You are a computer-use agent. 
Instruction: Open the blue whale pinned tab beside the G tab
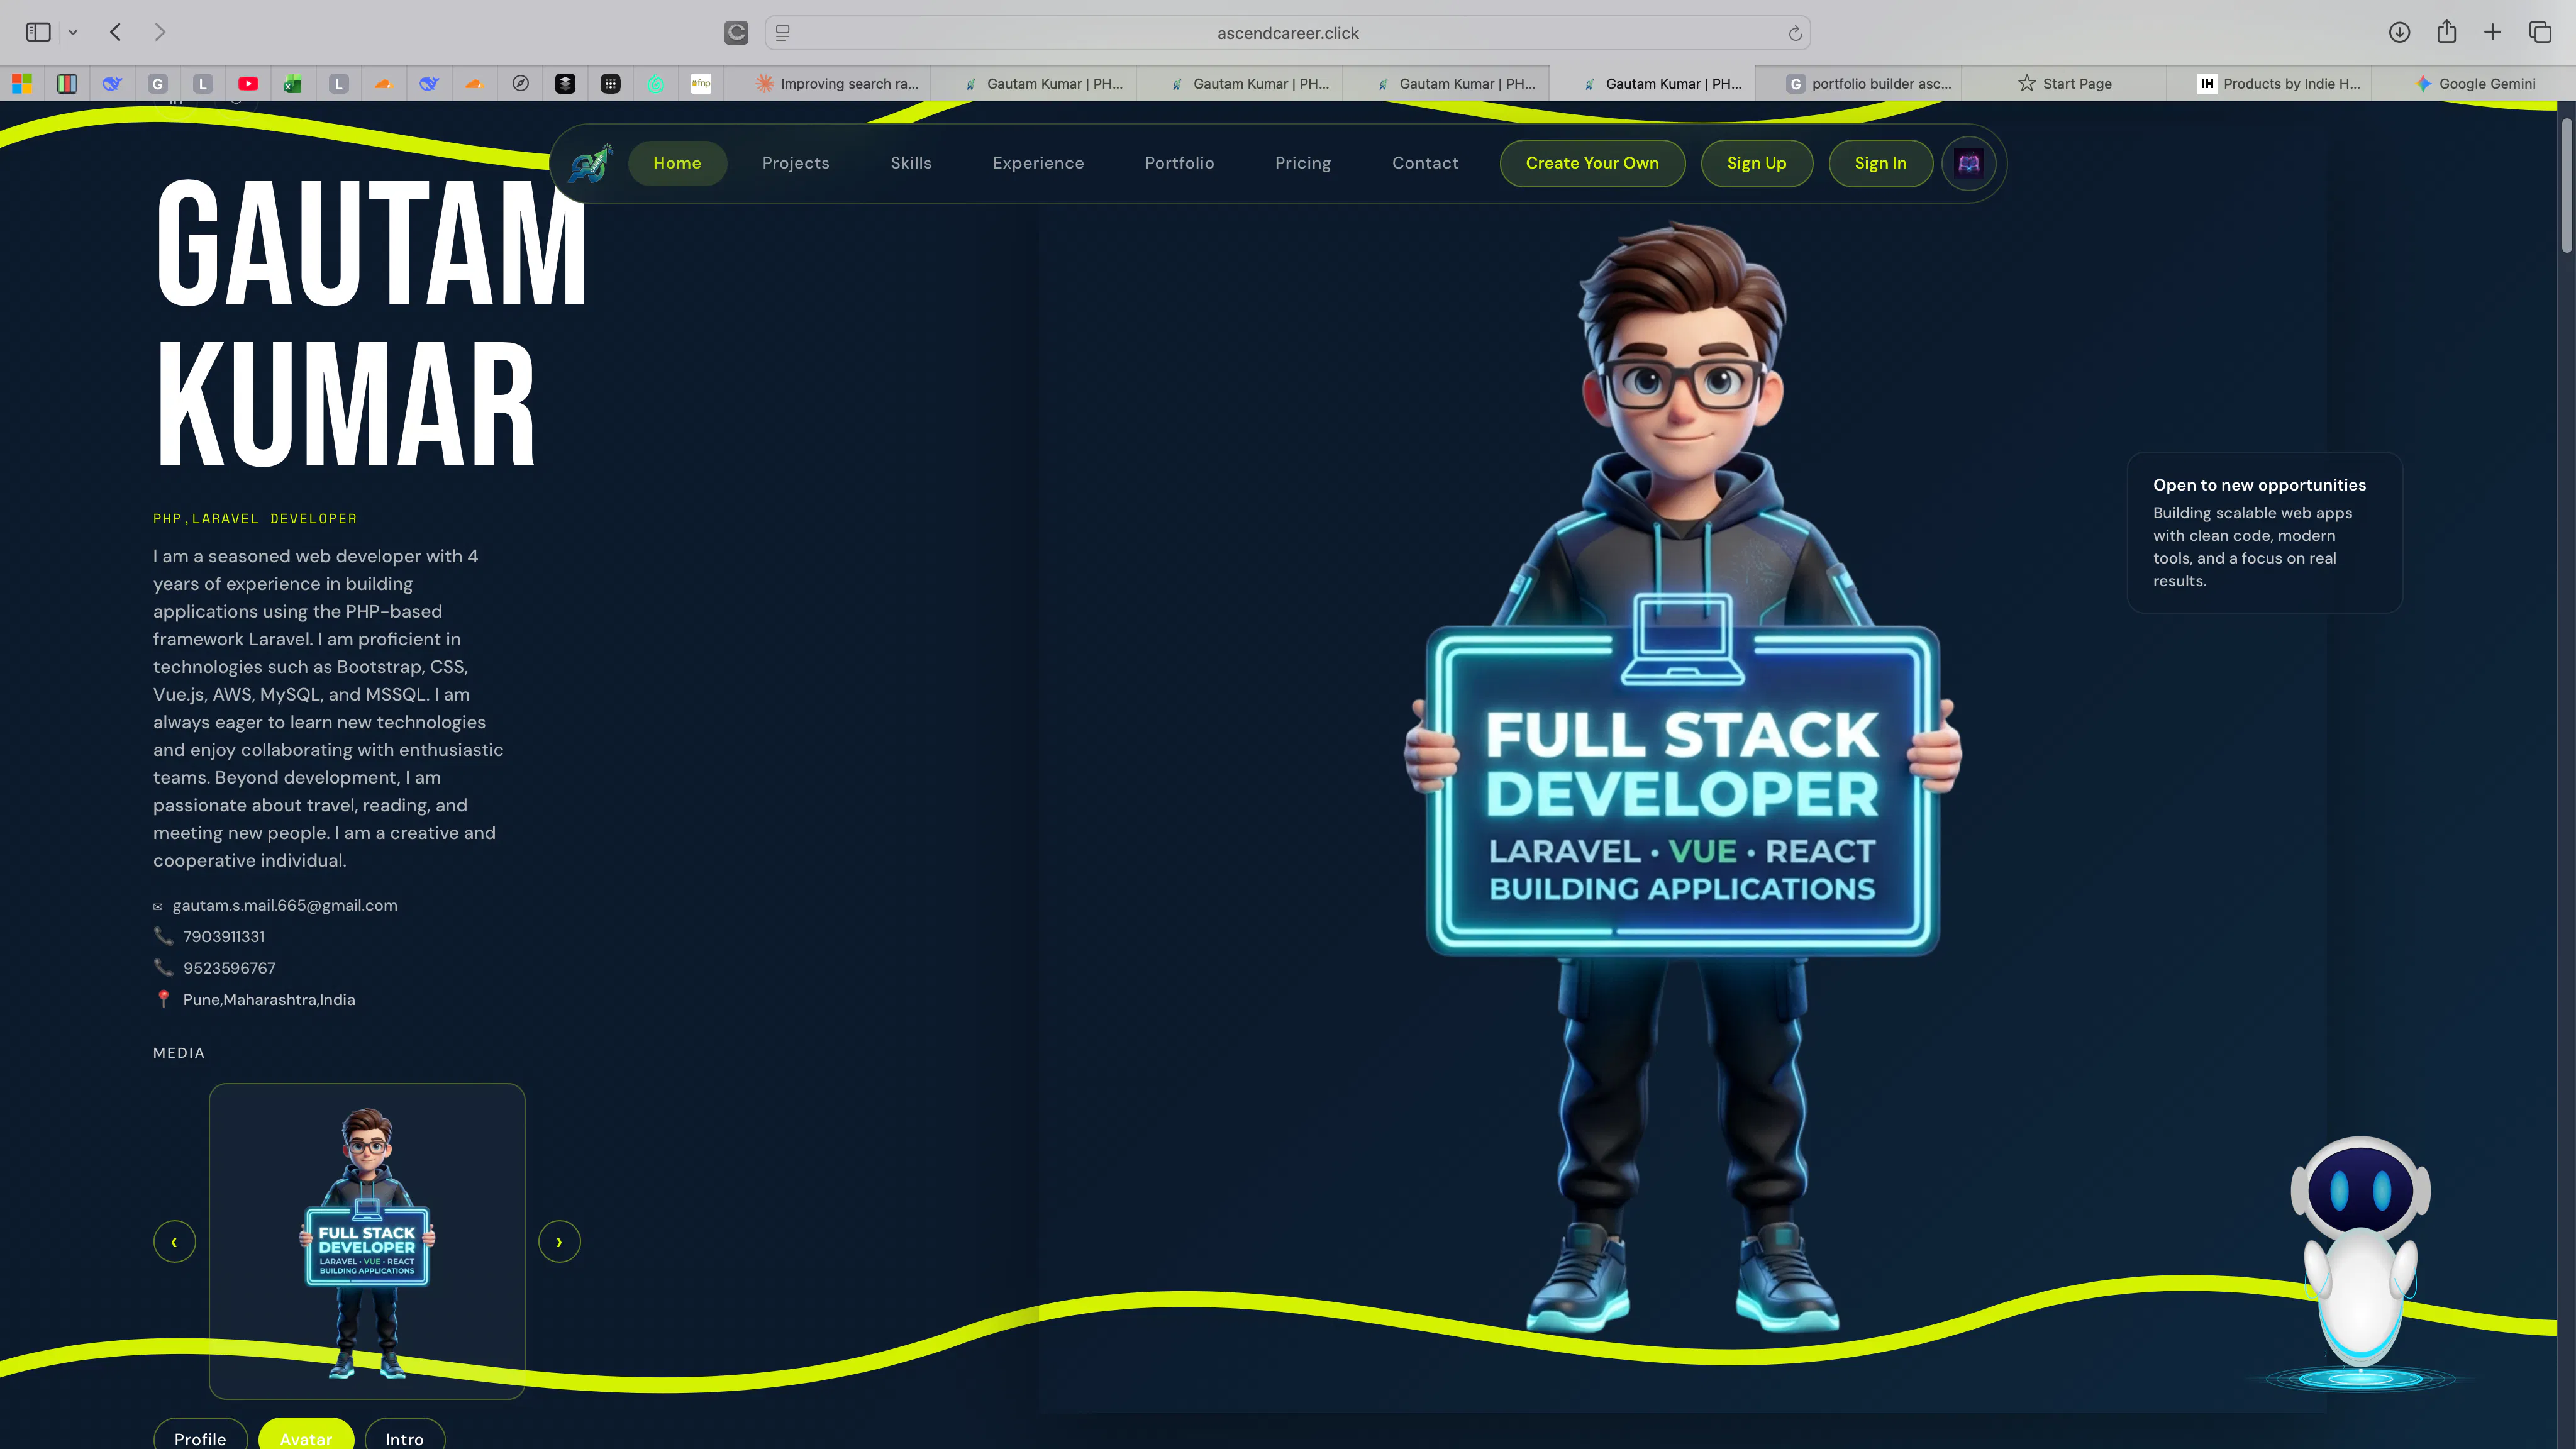coord(112,84)
